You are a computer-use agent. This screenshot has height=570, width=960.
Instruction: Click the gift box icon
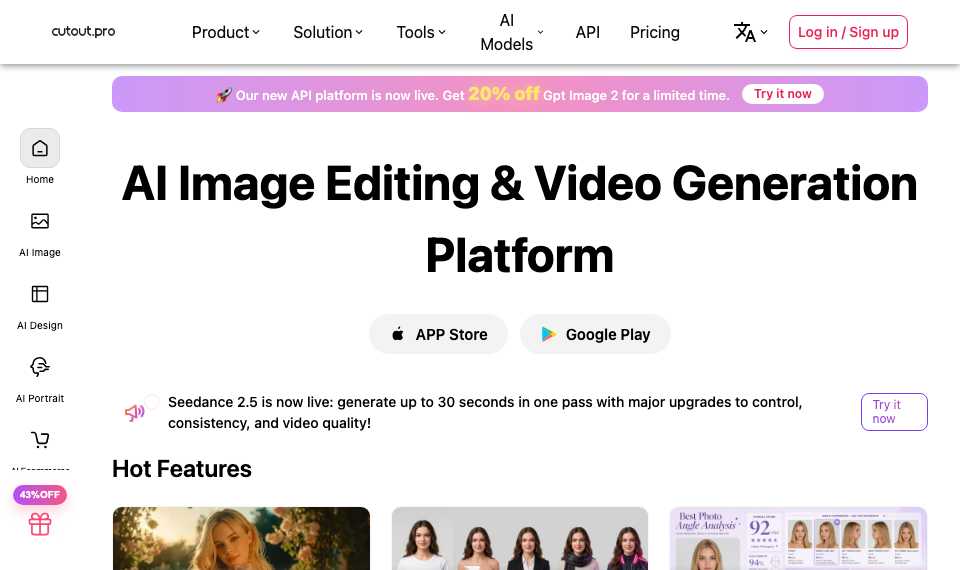[40, 524]
